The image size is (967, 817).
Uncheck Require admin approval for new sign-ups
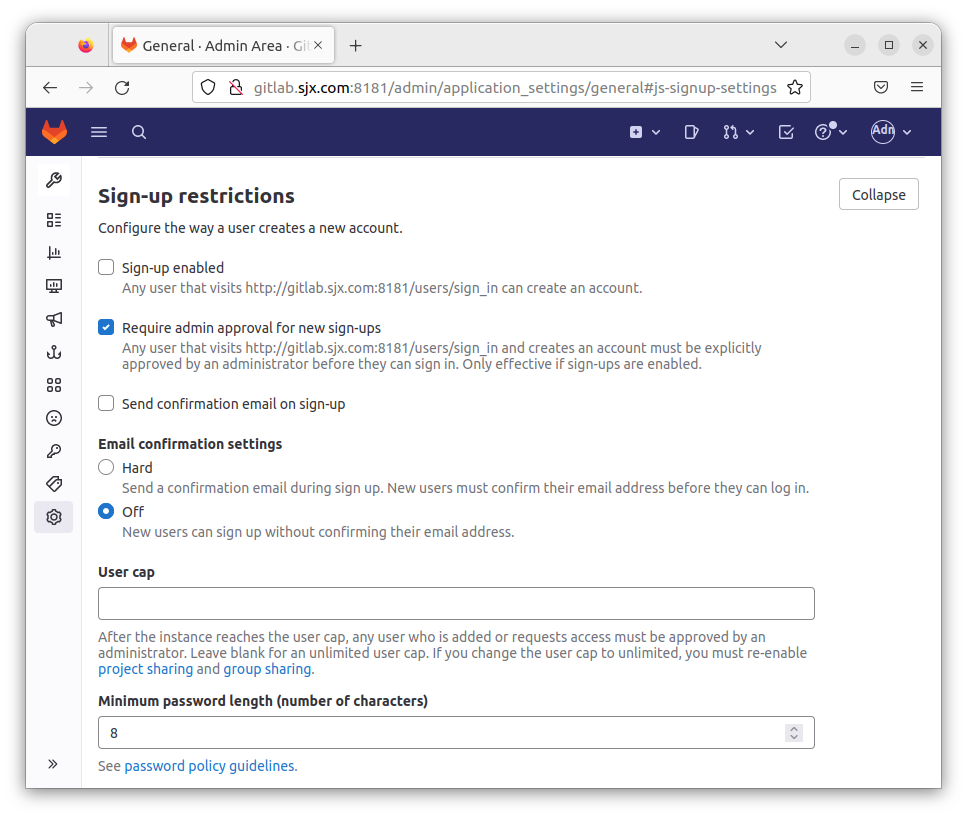(106, 328)
